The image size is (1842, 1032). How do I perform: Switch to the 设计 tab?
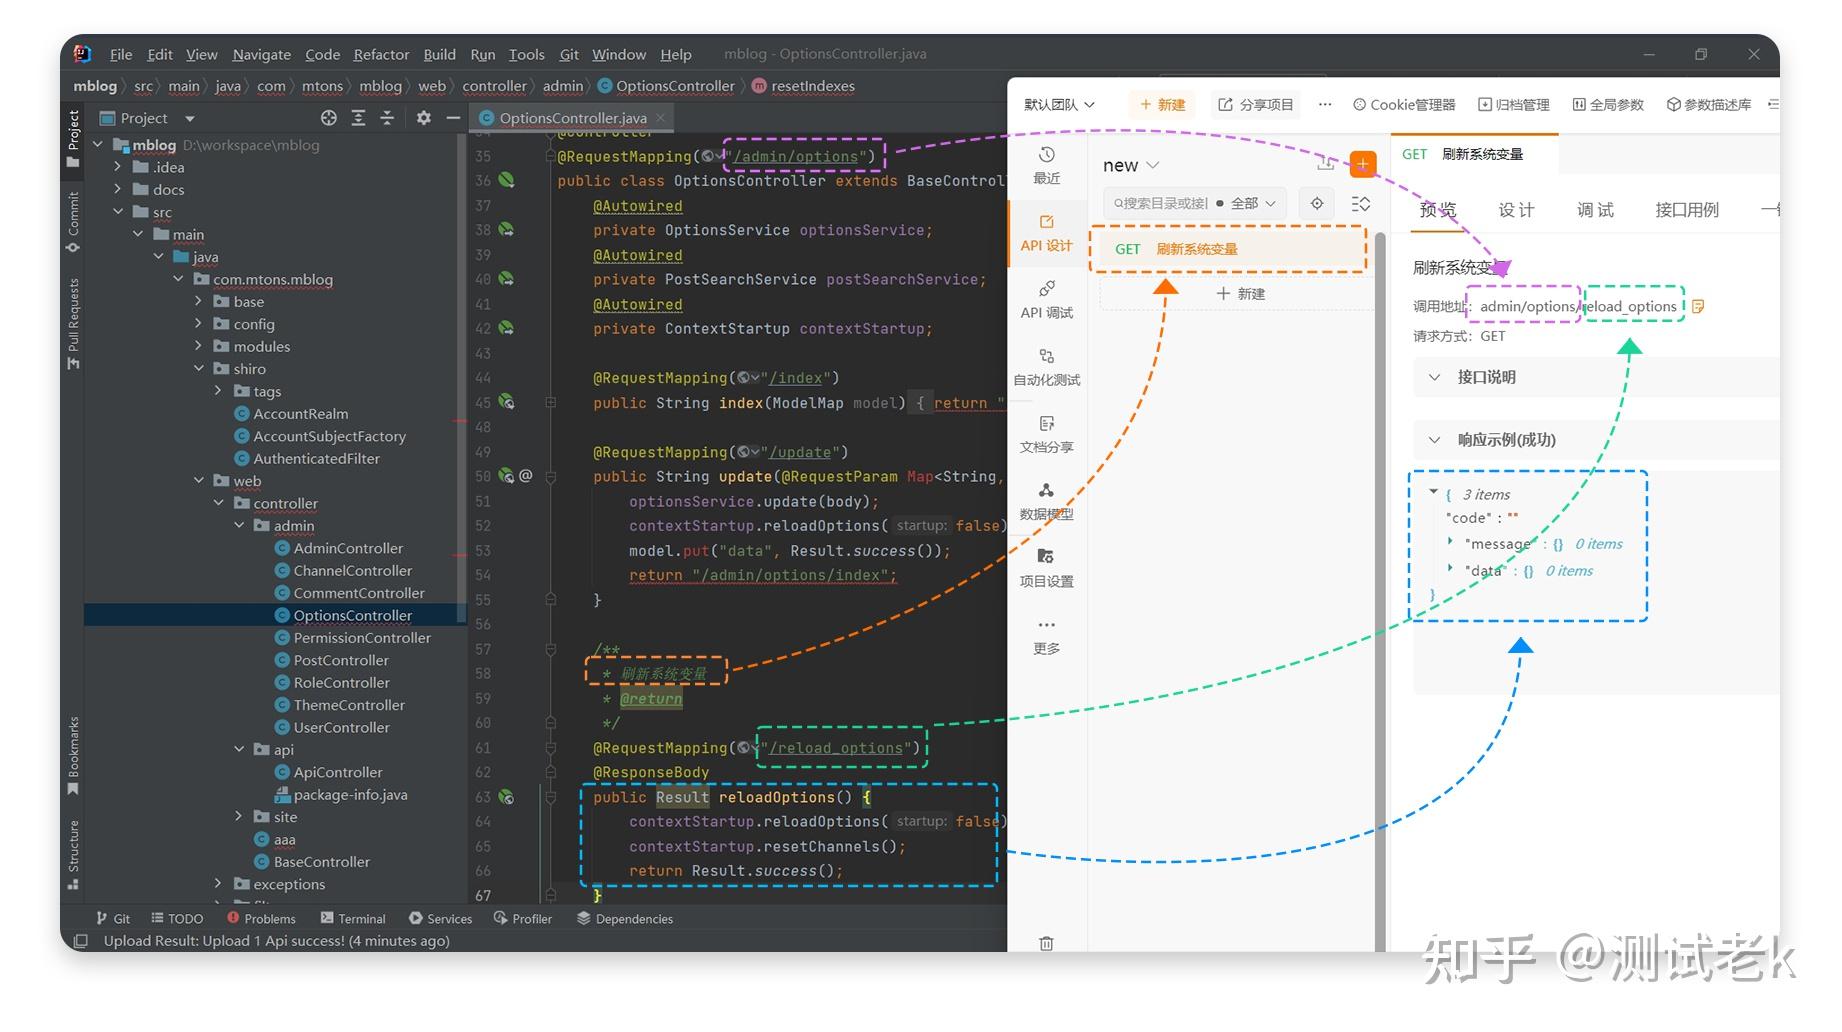(1516, 210)
